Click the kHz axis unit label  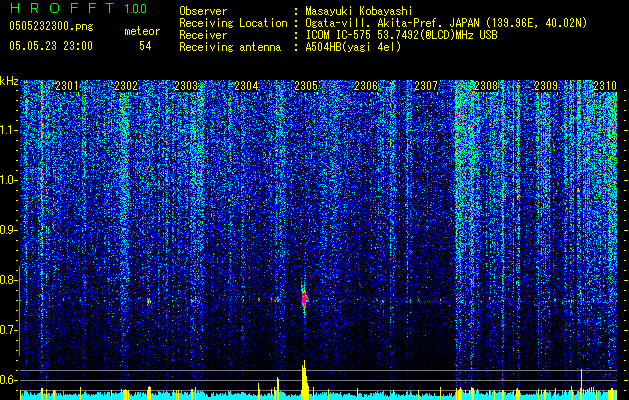(x=9, y=81)
